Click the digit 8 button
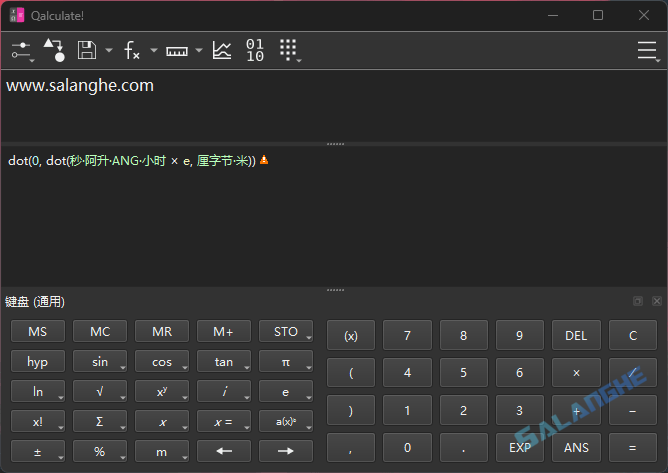This screenshot has height=473, width=668. pos(464,335)
